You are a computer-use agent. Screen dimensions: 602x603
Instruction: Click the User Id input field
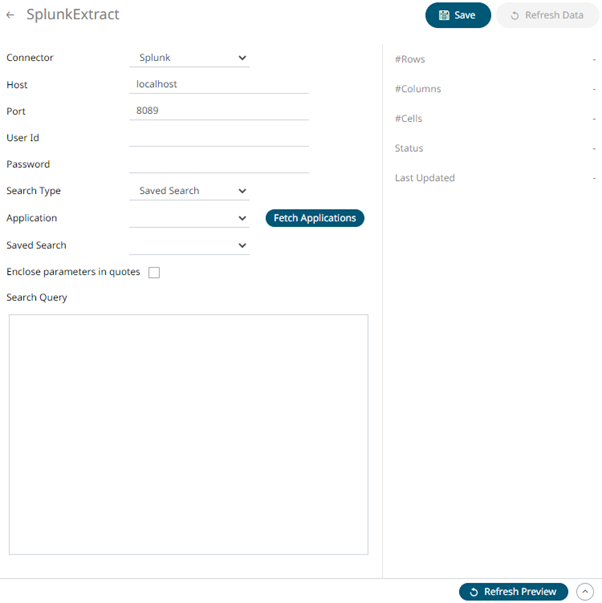tap(219, 138)
